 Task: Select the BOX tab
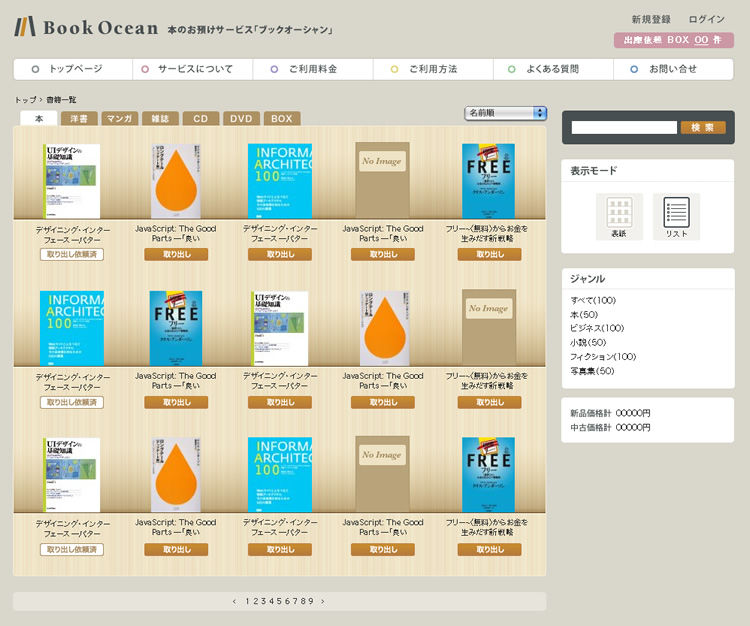[282, 118]
